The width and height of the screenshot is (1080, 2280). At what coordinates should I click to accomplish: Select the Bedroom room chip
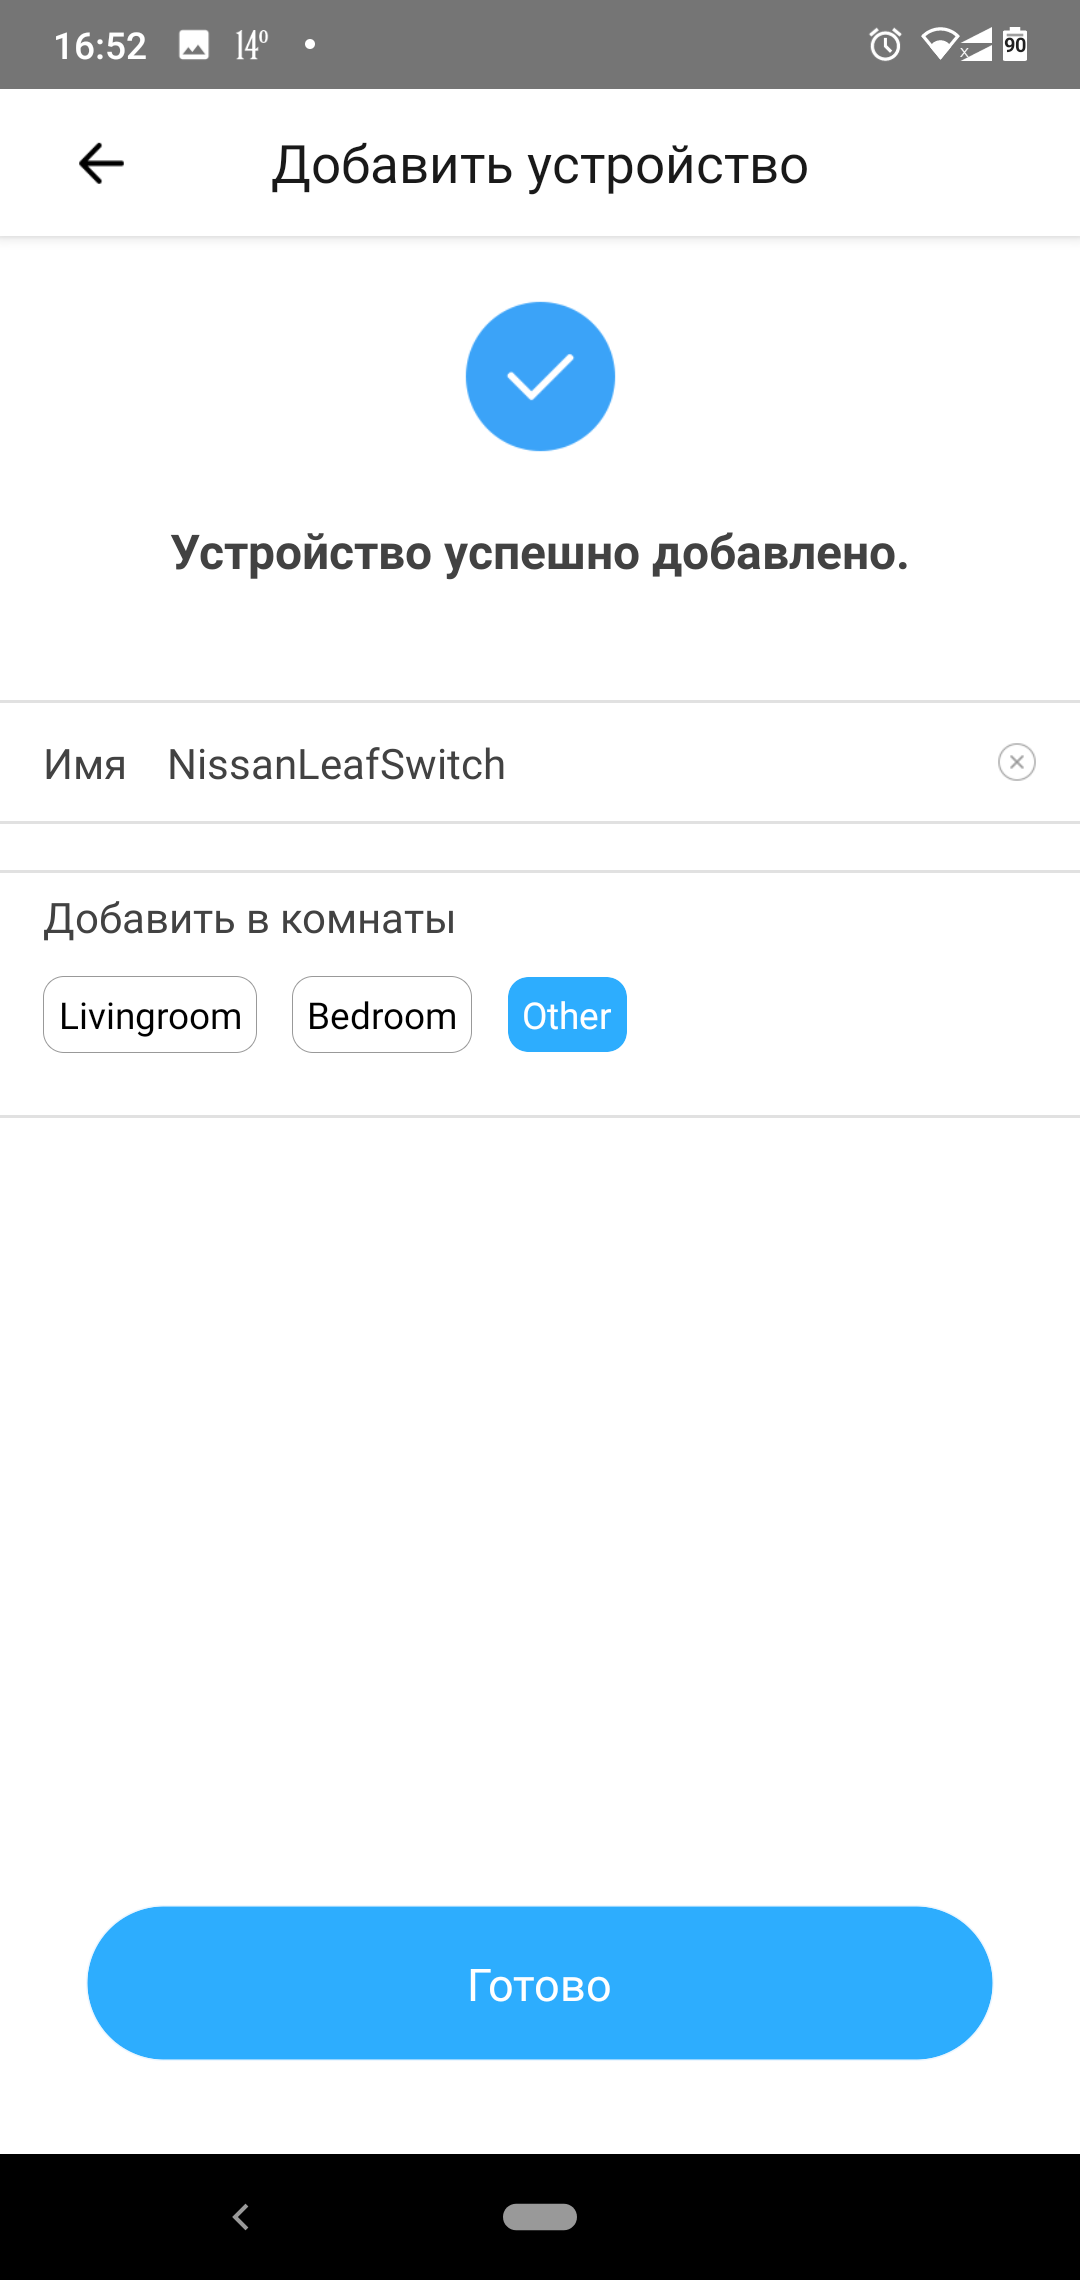tap(382, 1015)
